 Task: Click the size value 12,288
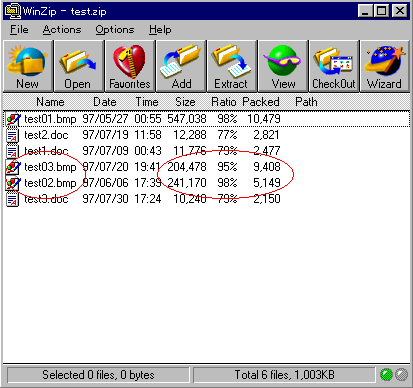coord(190,135)
